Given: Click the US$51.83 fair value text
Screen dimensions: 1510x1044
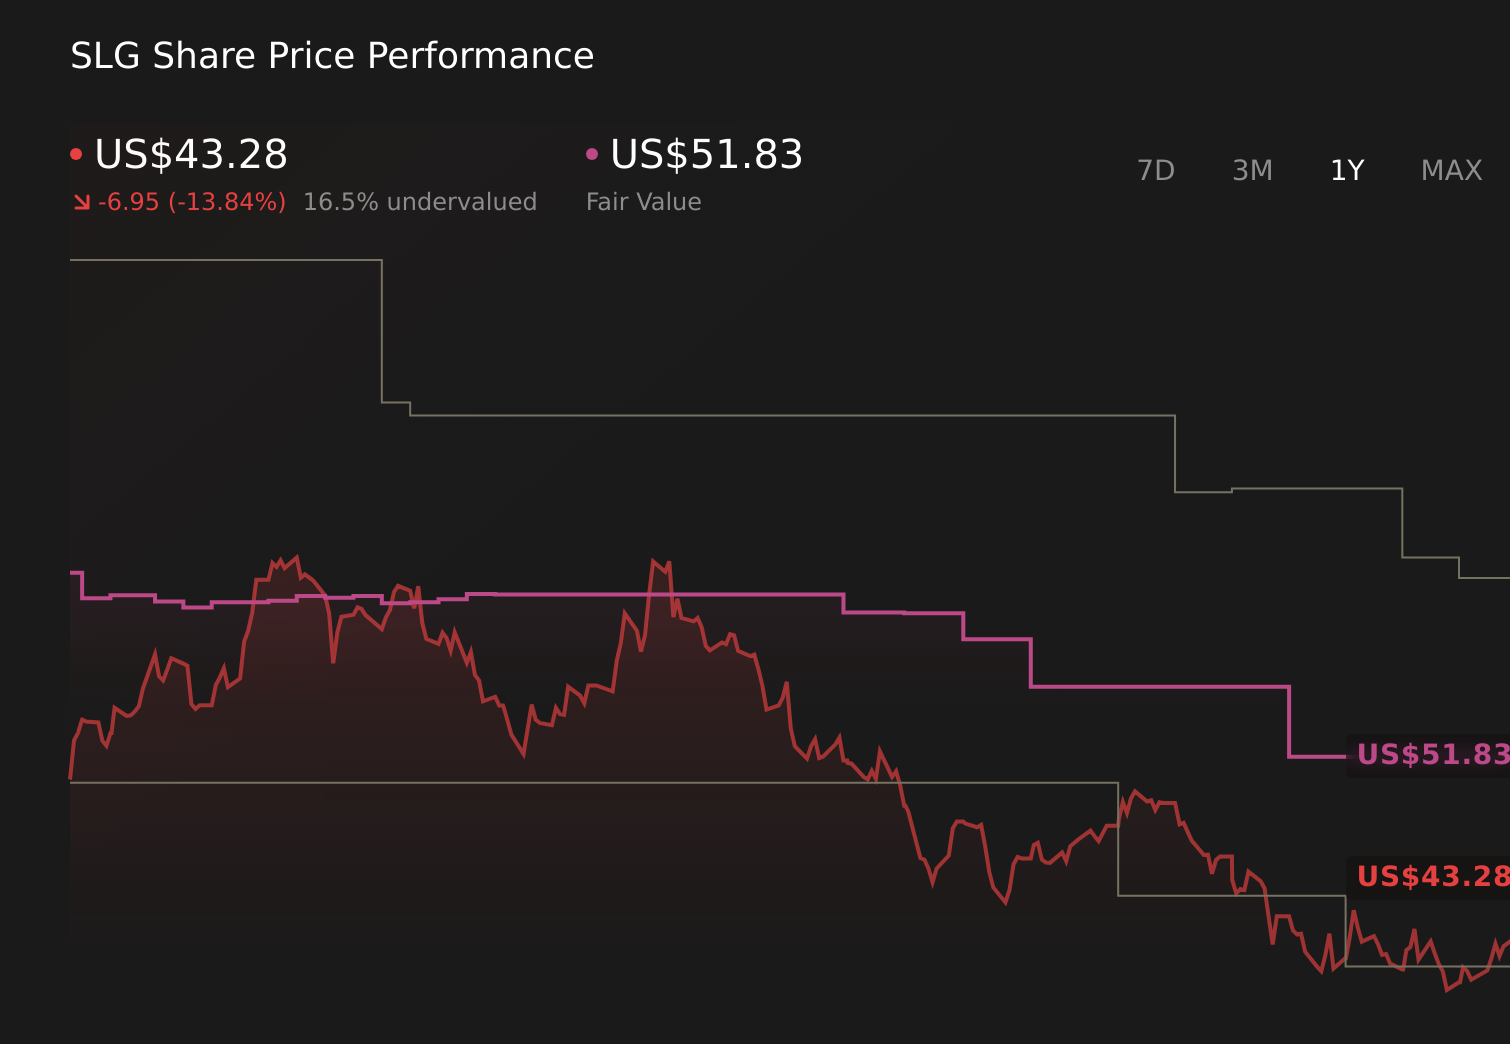Looking at the screenshot, I should (705, 155).
